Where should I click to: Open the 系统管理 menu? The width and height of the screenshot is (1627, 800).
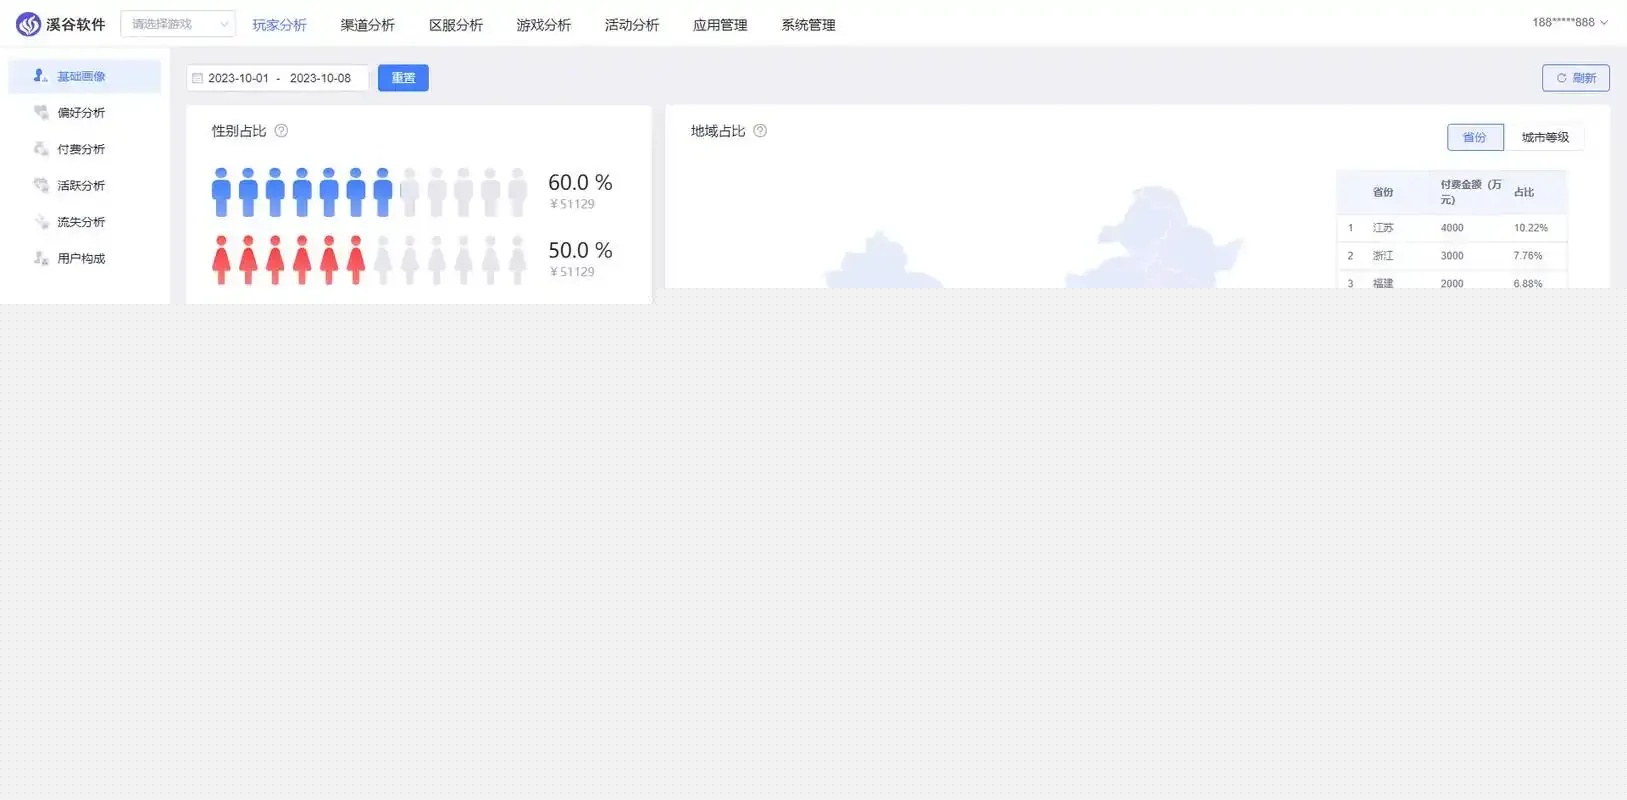(808, 25)
